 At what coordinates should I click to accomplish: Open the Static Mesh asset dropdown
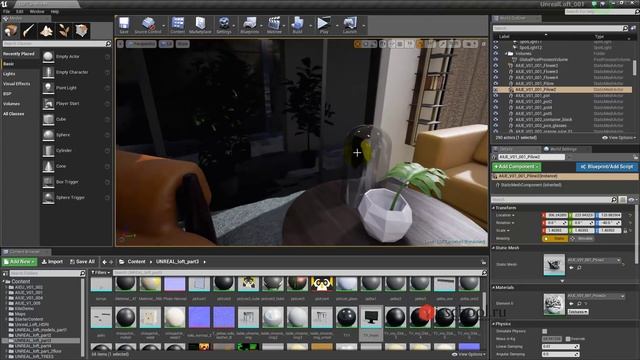click(594, 260)
